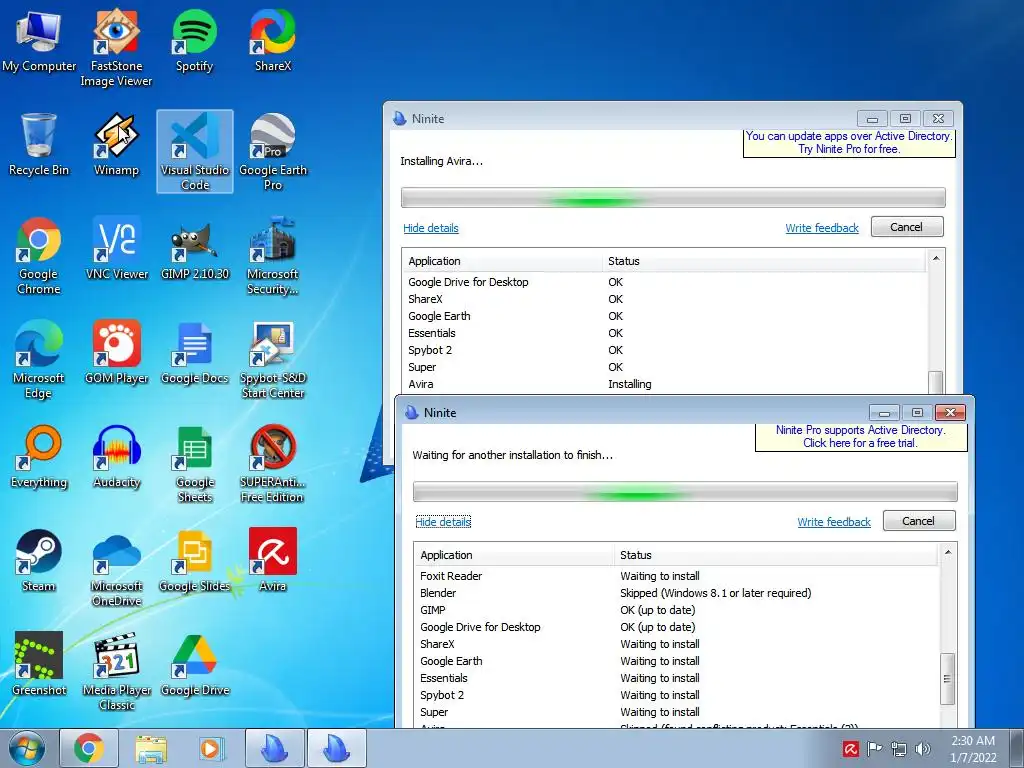The width and height of the screenshot is (1024, 768).
Task: Click the Try Ninite Pro for free banner
Action: tap(849, 143)
